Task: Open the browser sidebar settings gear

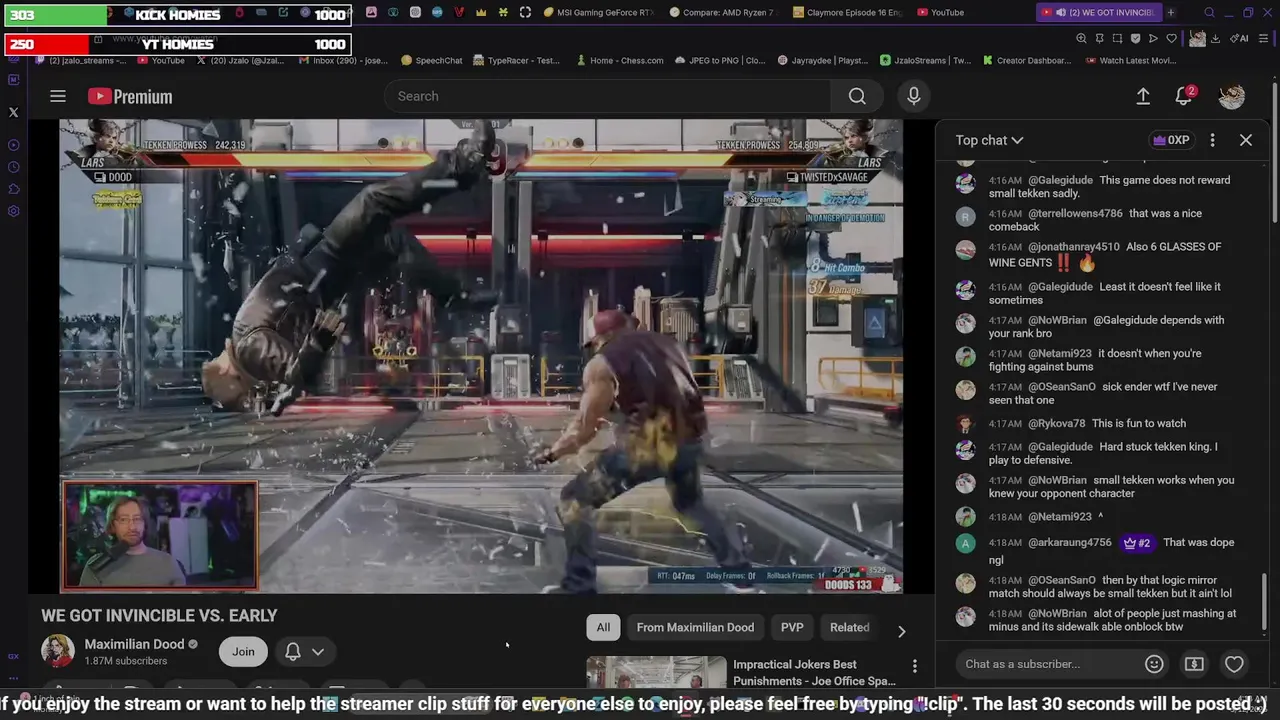Action: 13,211
